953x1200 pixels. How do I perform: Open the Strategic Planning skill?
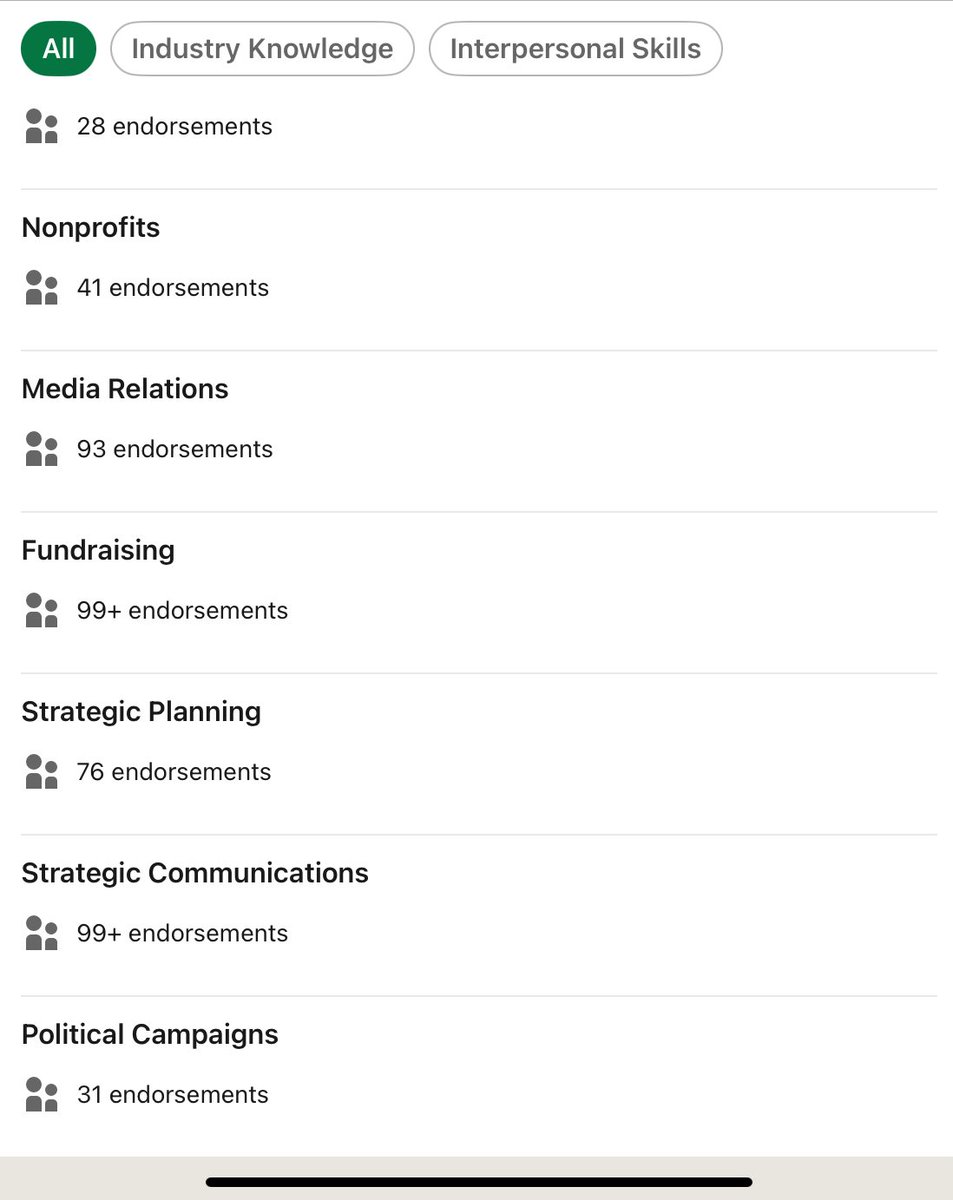[x=141, y=712]
